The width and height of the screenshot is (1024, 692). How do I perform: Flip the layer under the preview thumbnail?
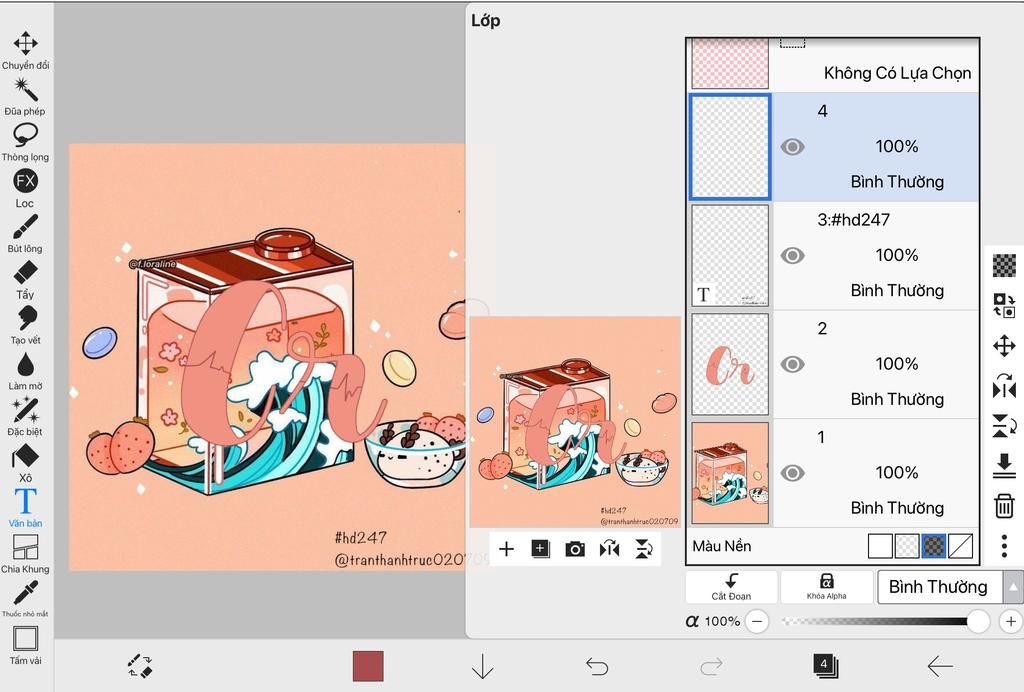pyautogui.click(x=609, y=549)
